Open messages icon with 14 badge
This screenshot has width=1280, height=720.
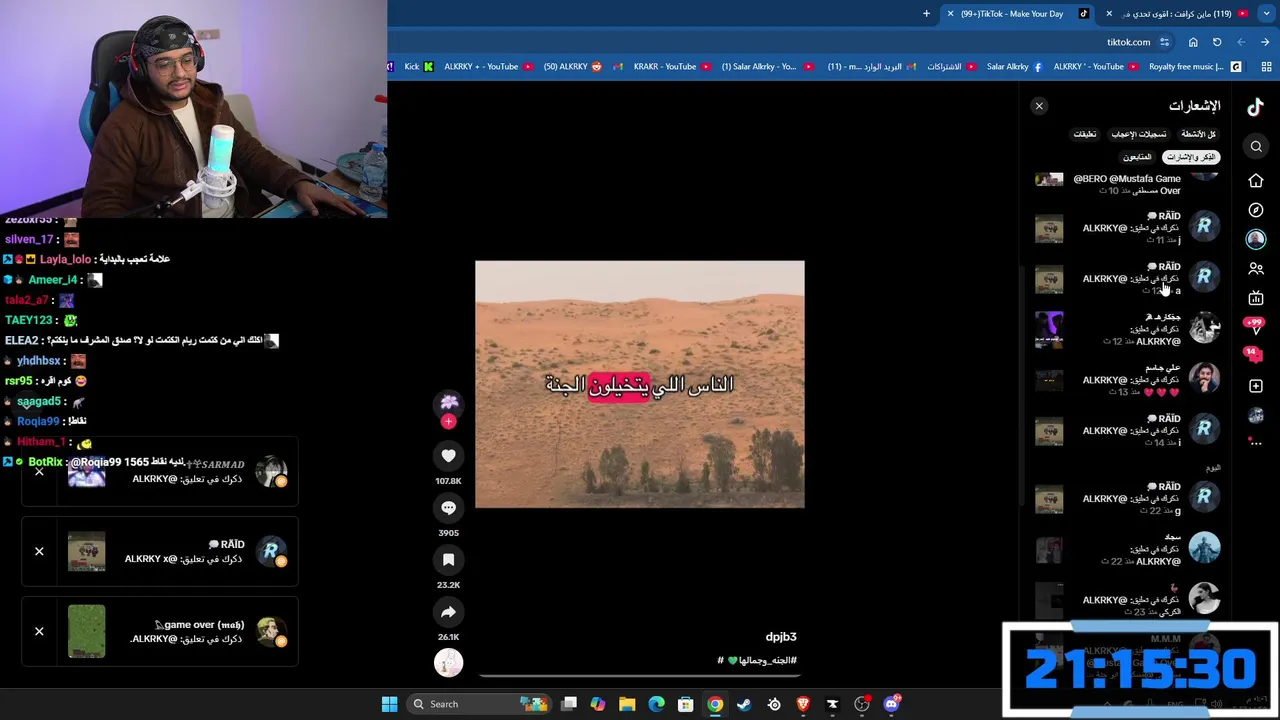point(1252,354)
